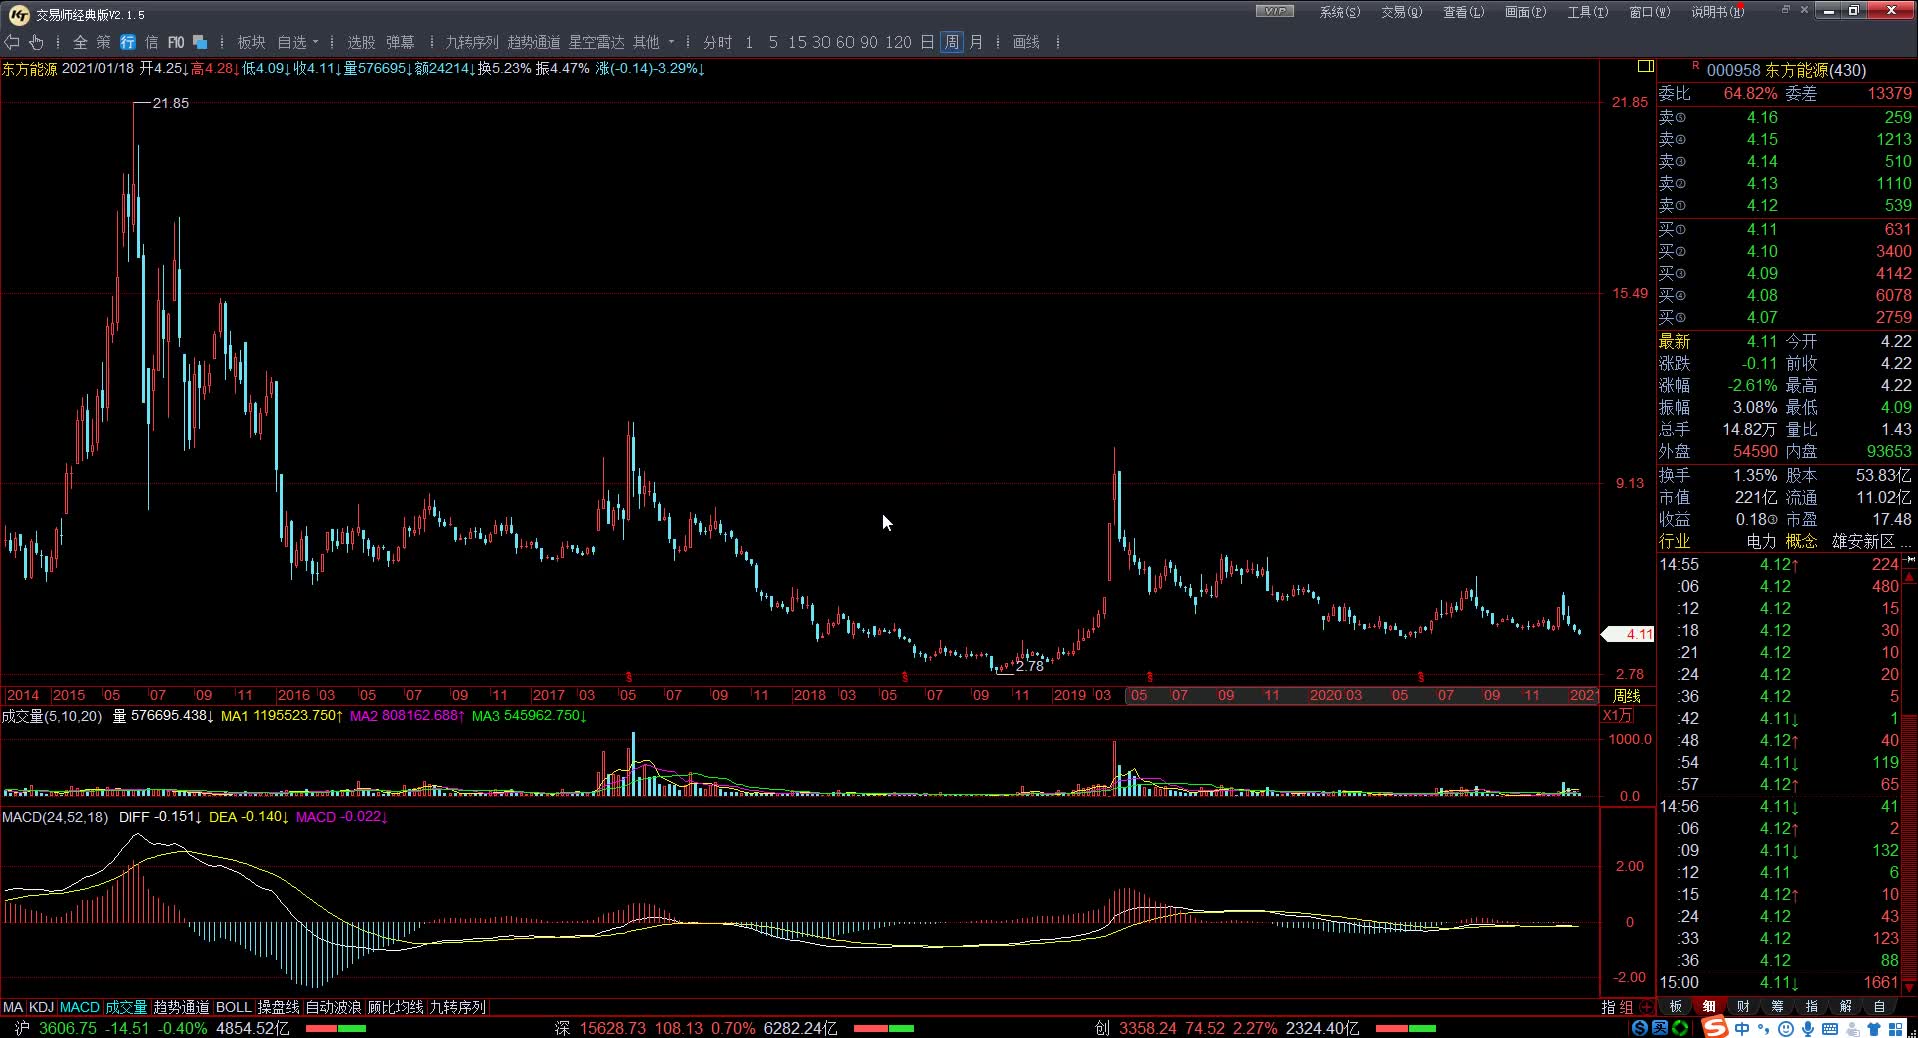Select the hand pointer tool icon

[x=36, y=42]
